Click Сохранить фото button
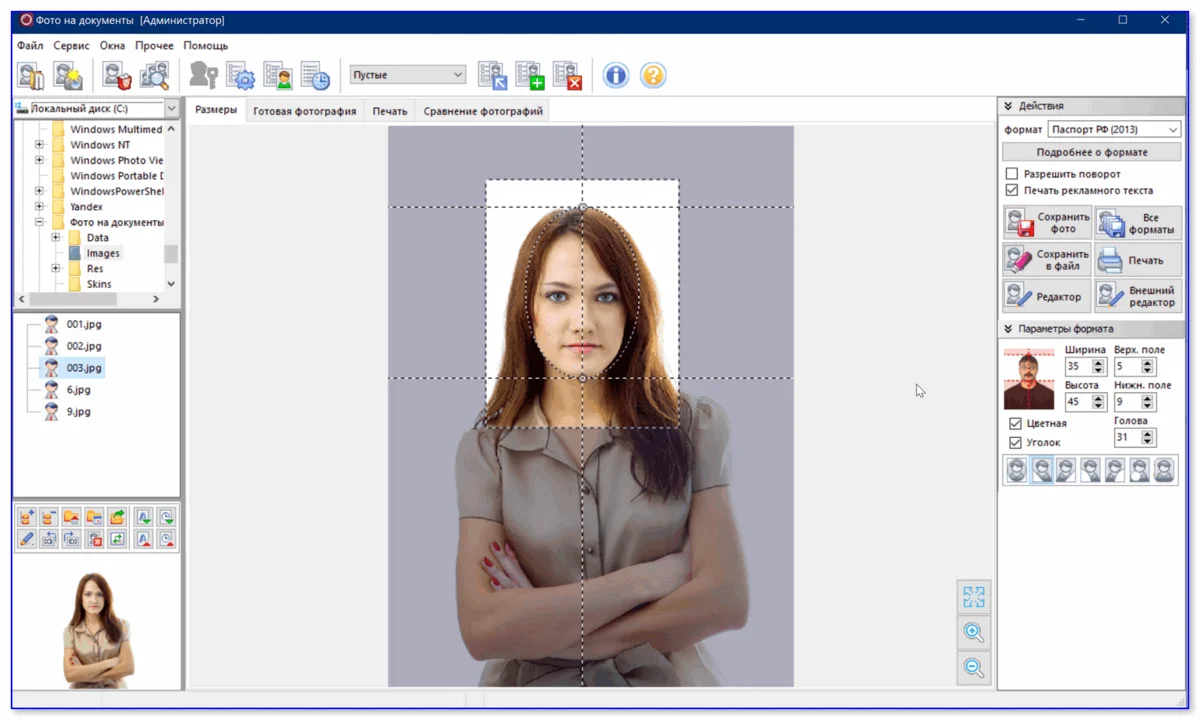1200x720 pixels. (1047, 223)
